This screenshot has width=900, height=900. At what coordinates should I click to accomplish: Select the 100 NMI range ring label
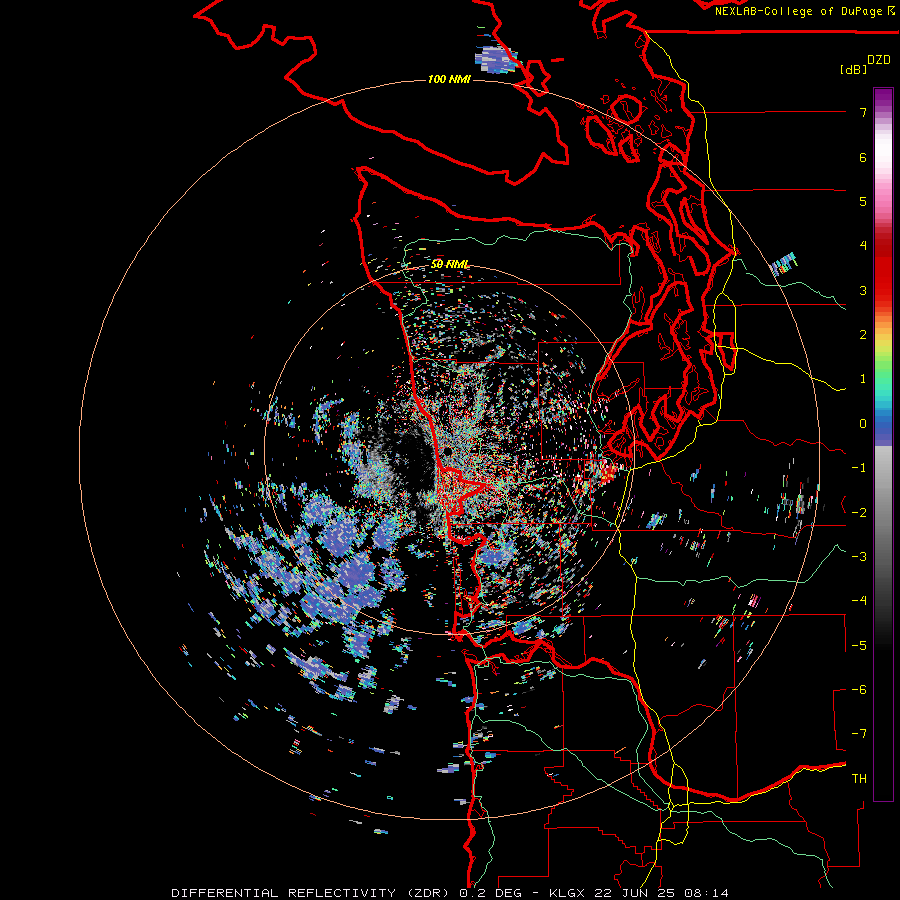449,79
